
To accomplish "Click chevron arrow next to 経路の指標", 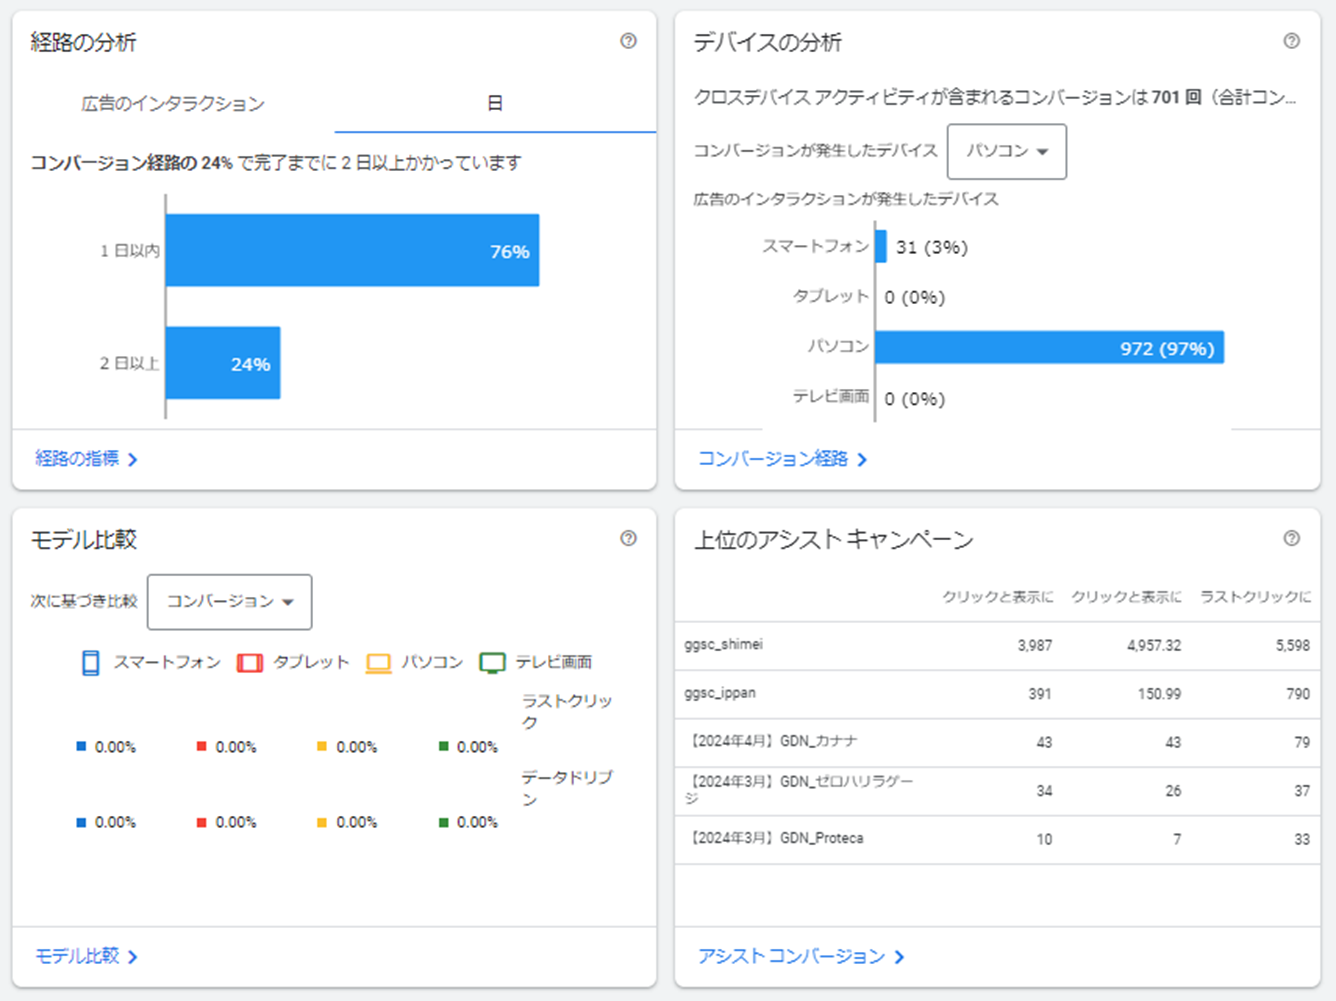I will point(133,459).
